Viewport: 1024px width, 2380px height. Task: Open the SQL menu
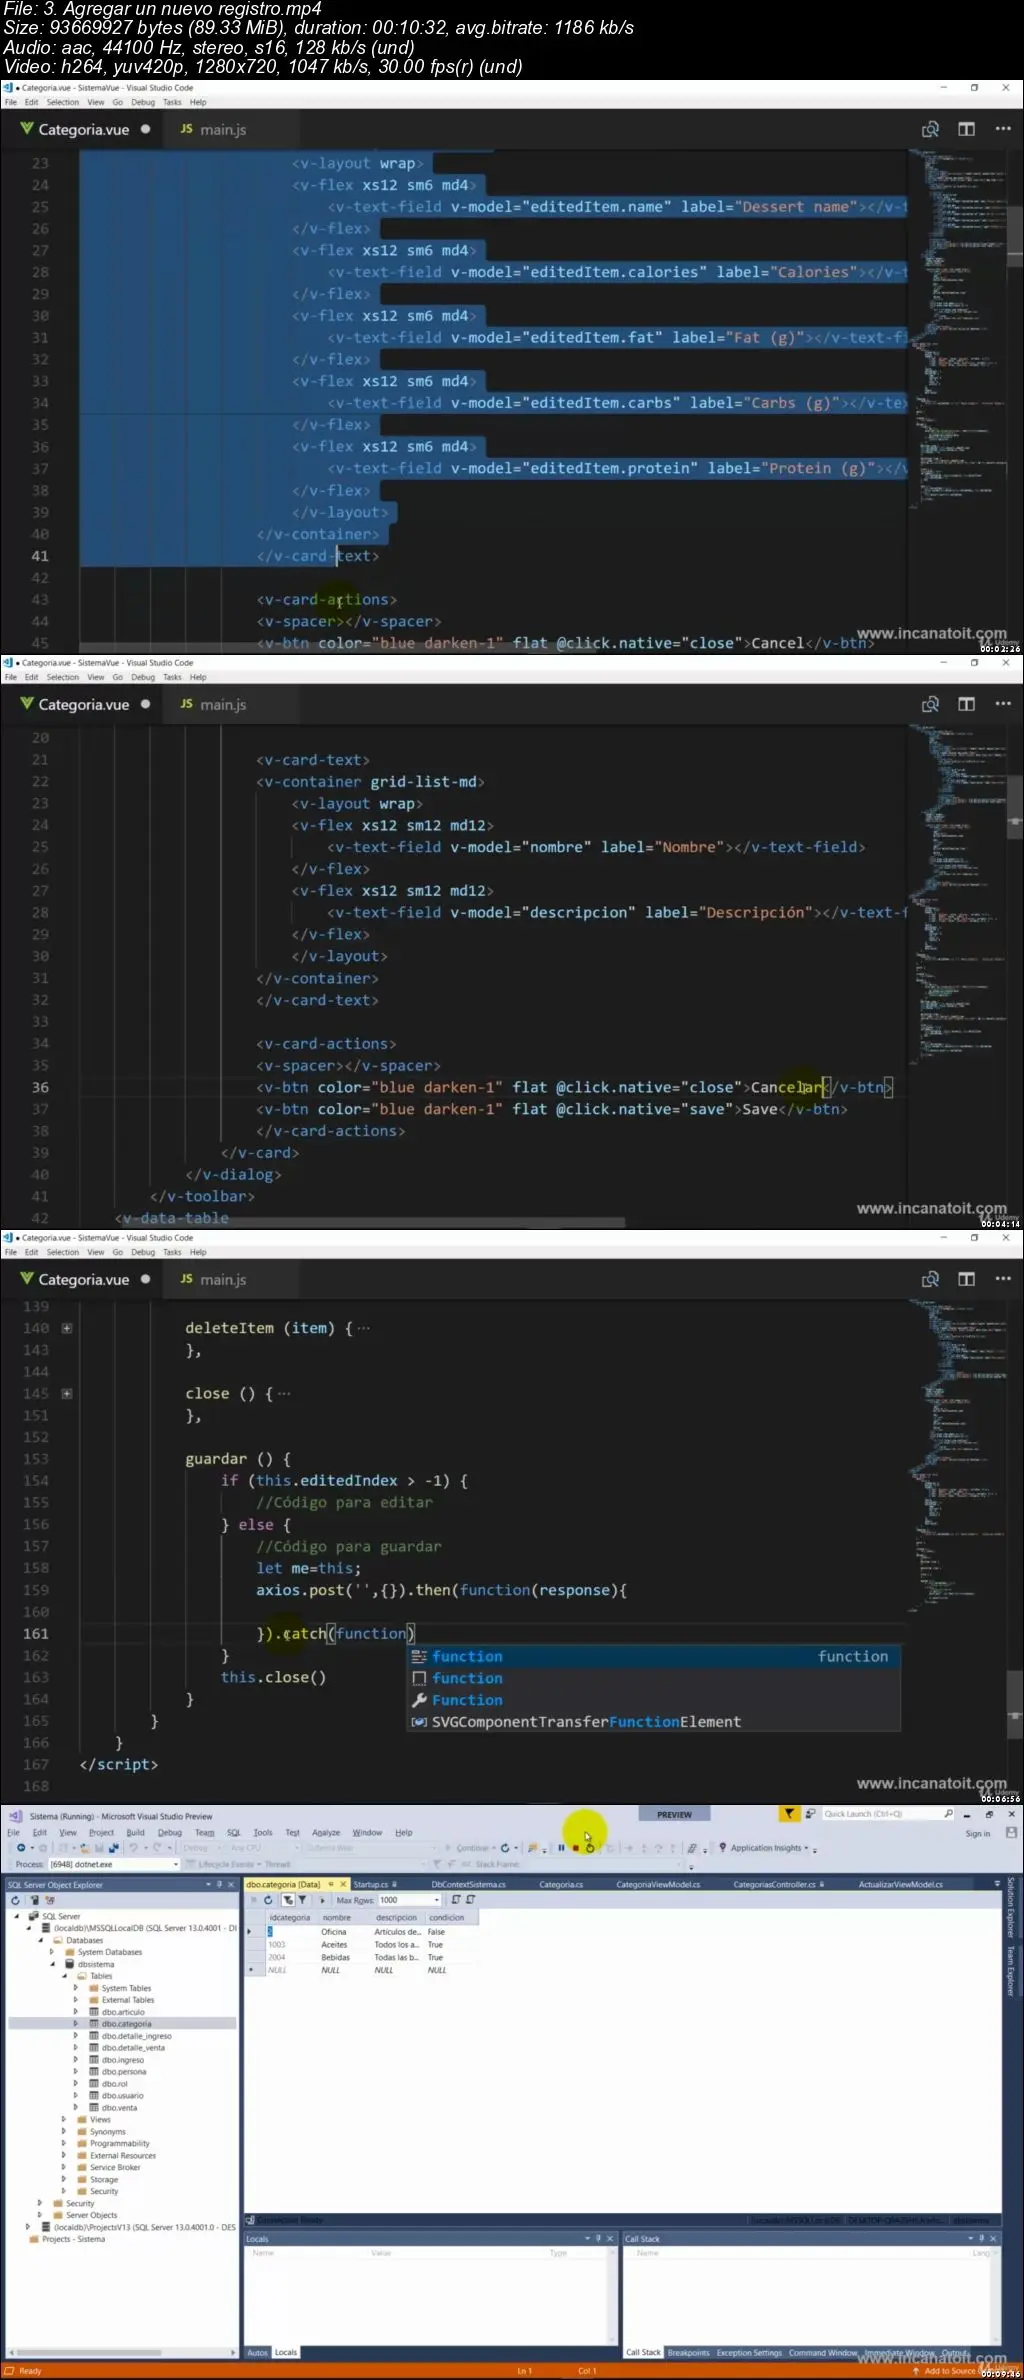pyautogui.click(x=234, y=1833)
